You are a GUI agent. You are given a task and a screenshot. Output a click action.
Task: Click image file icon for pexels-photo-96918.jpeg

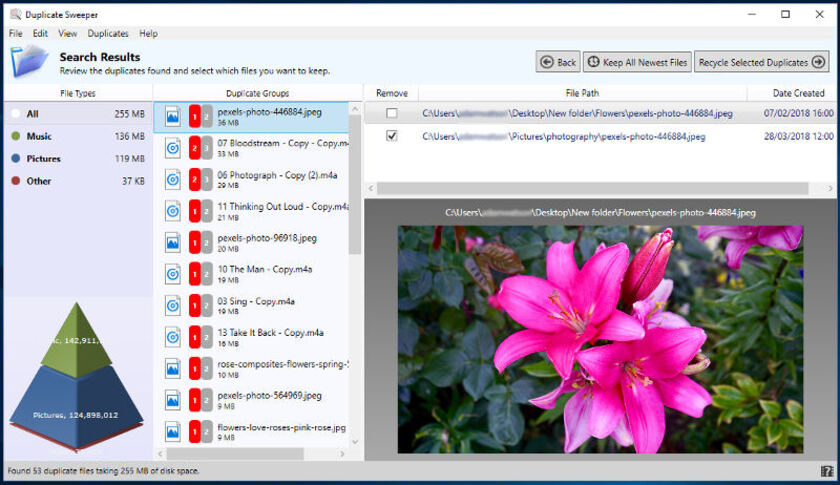(x=172, y=243)
